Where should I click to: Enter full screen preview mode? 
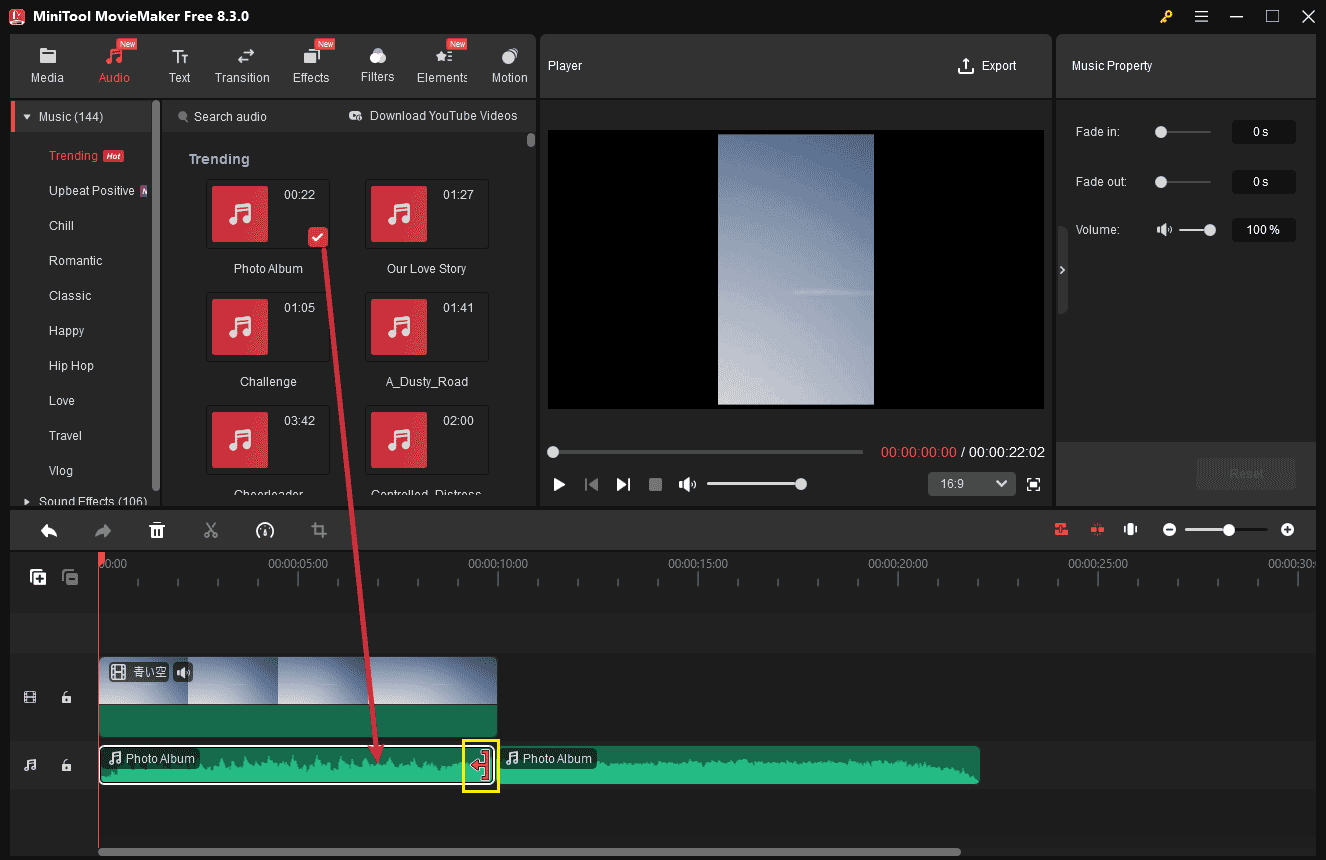(1034, 485)
